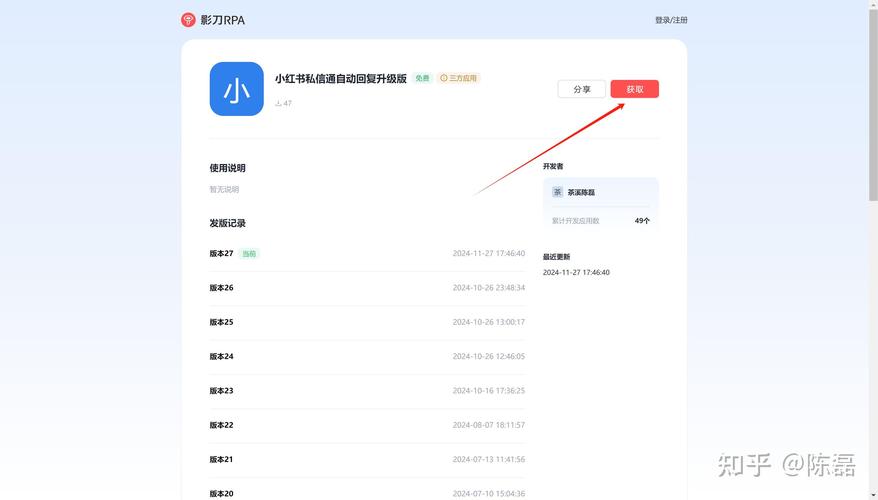Click the developer avatar 茶 icon

point(557,192)
